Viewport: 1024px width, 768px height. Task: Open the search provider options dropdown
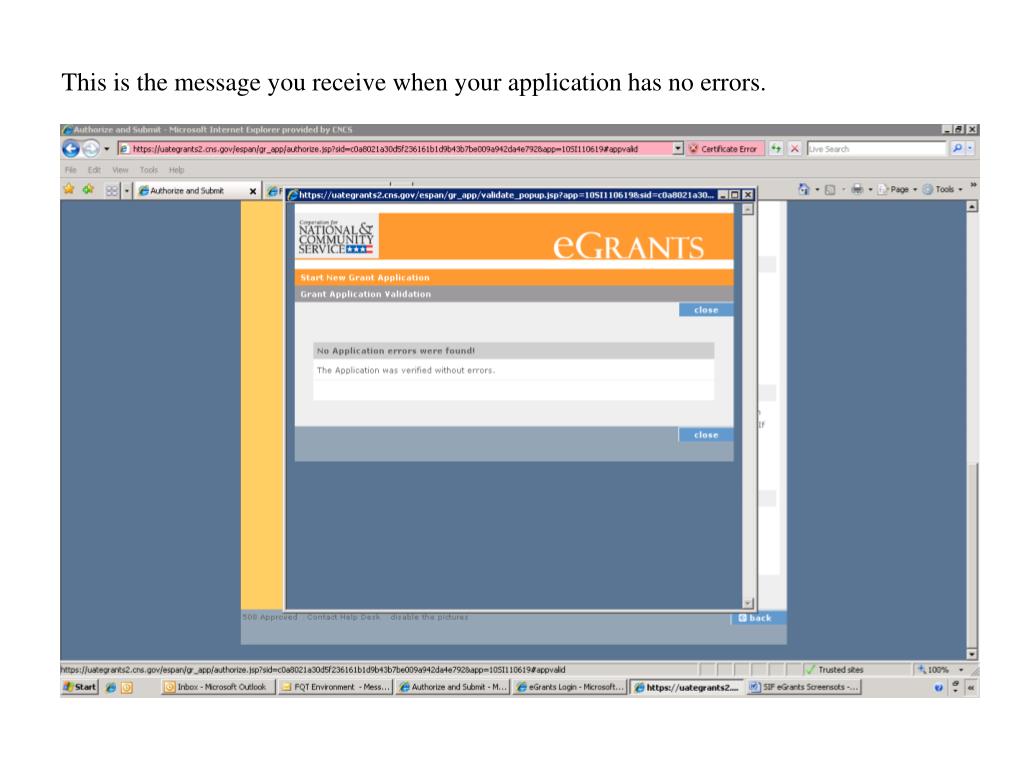(970, 149)
